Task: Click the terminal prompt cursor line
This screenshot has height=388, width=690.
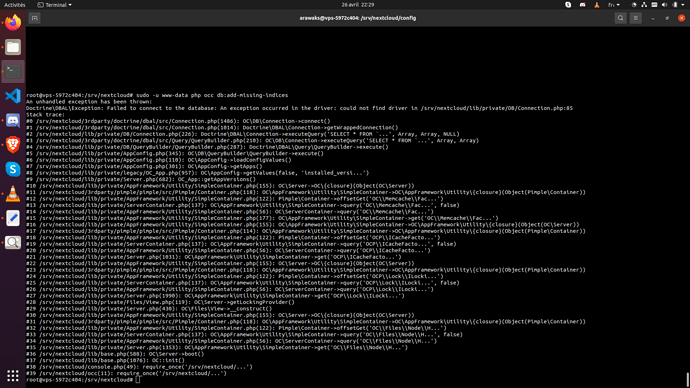Action: point(83,380)
